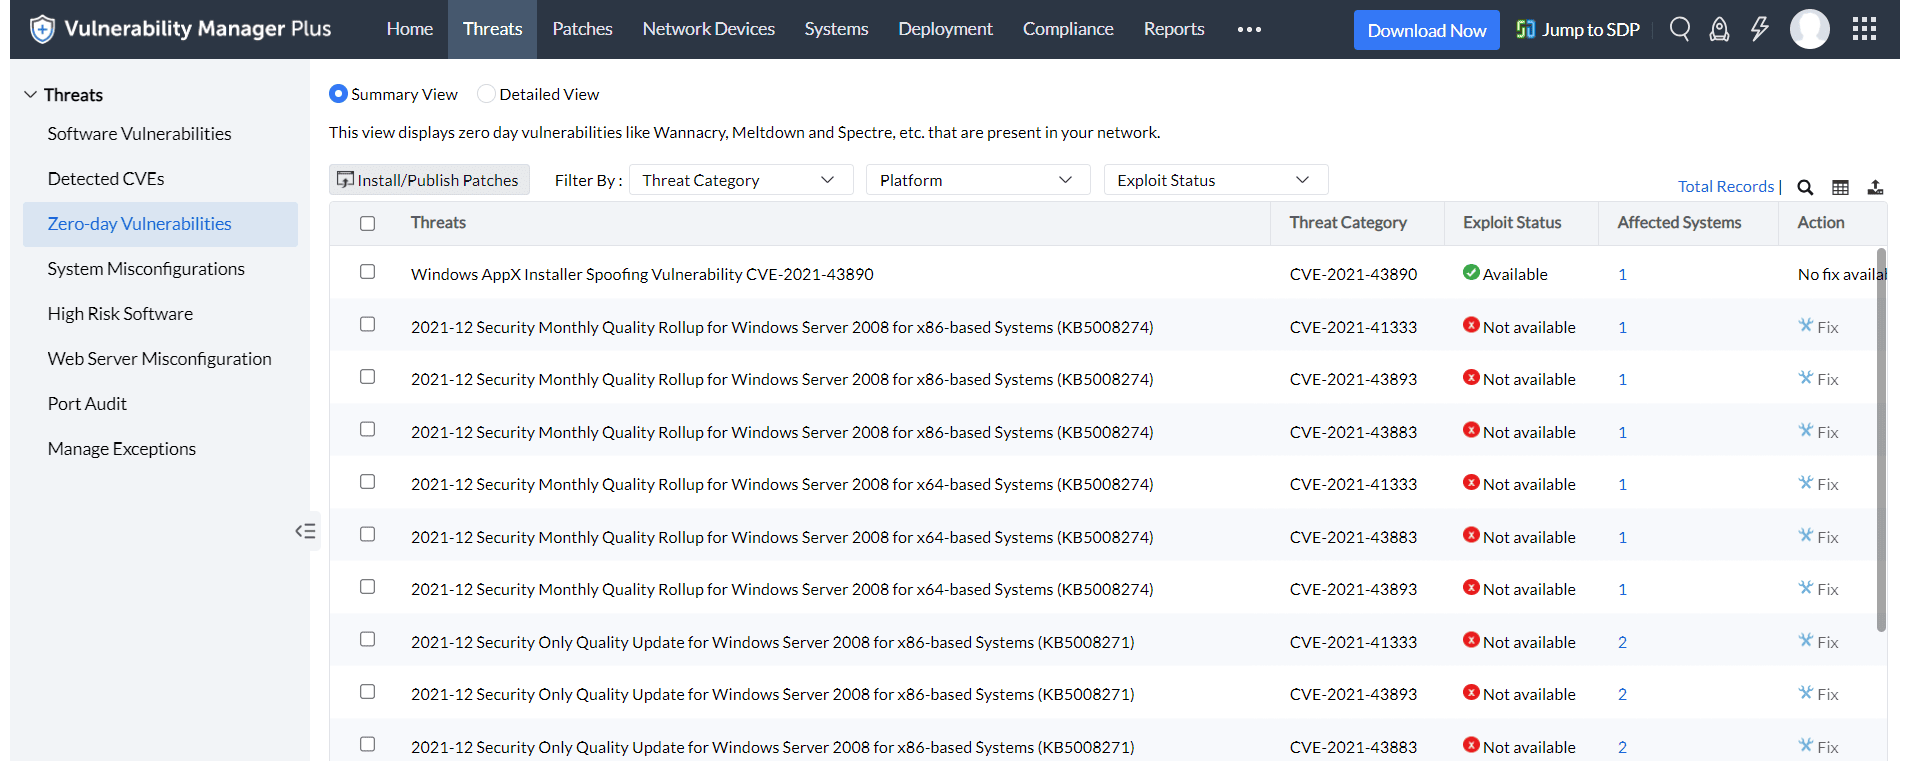
Task: Tick checkbox for Windows AppX Installer Spoofing row
Action: 368,272
